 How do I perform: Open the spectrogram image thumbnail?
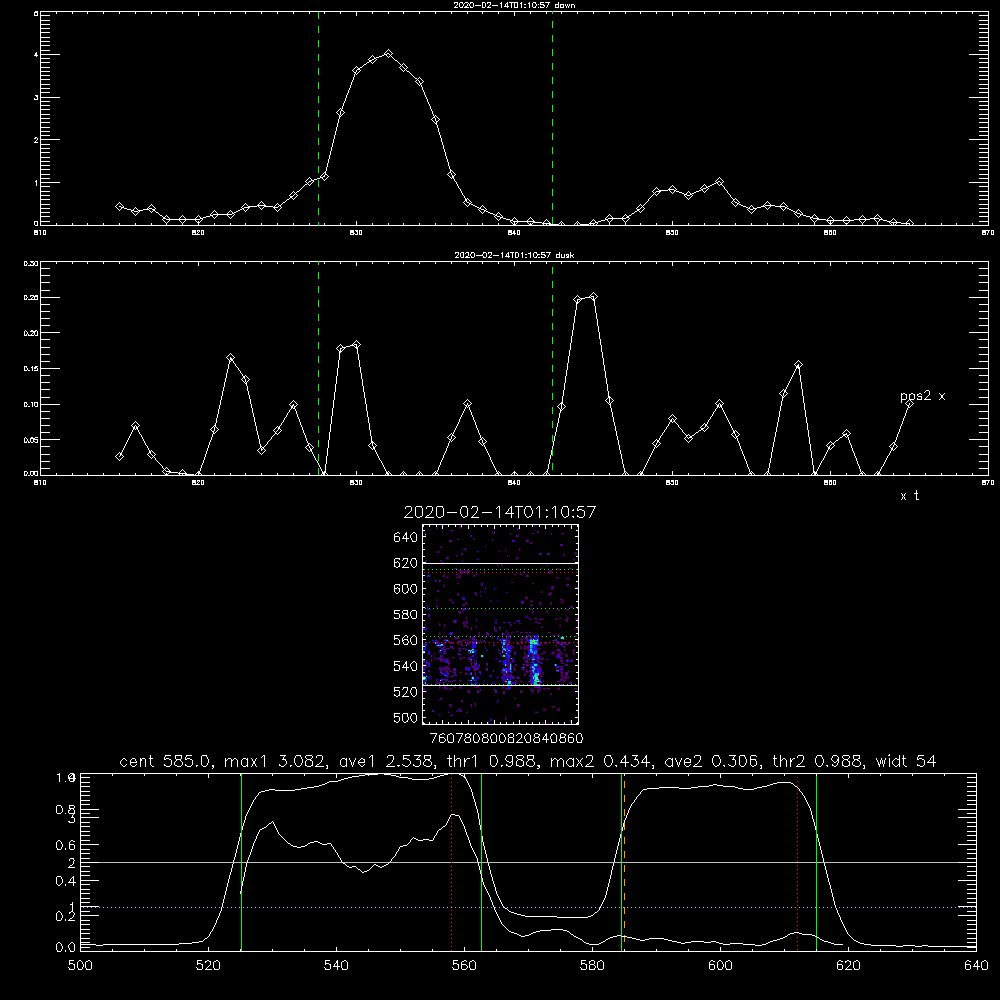coord(500,624)
